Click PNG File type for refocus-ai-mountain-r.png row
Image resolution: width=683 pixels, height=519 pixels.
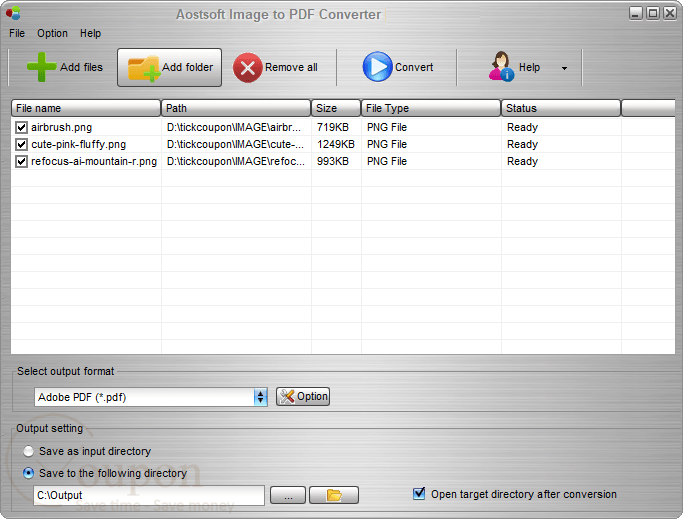point(387,161)
